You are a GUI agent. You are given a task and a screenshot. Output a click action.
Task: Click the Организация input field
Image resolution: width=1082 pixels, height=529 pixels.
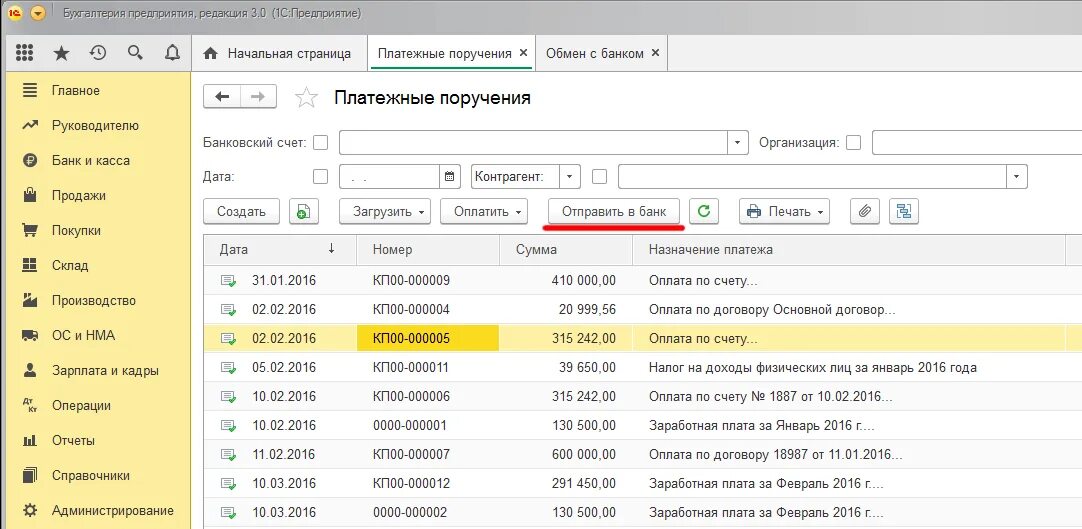[x=977, y=143]
